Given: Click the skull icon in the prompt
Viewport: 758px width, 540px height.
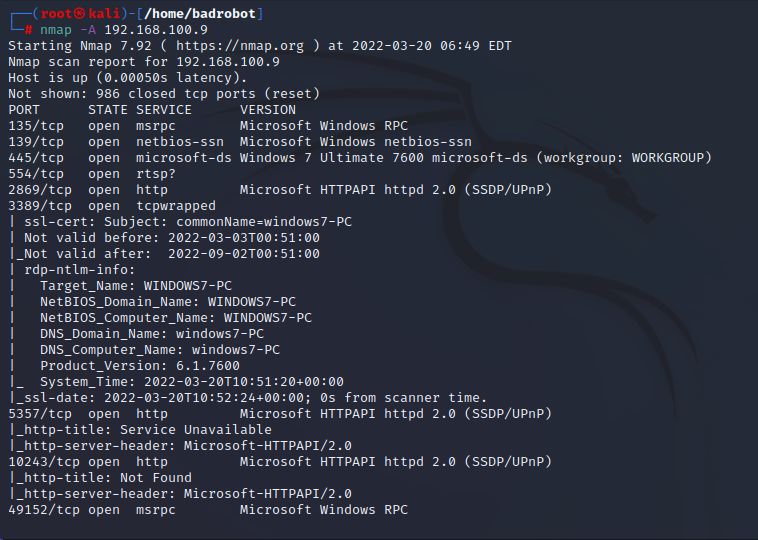Looking at the screenshot, I should 80,14.
